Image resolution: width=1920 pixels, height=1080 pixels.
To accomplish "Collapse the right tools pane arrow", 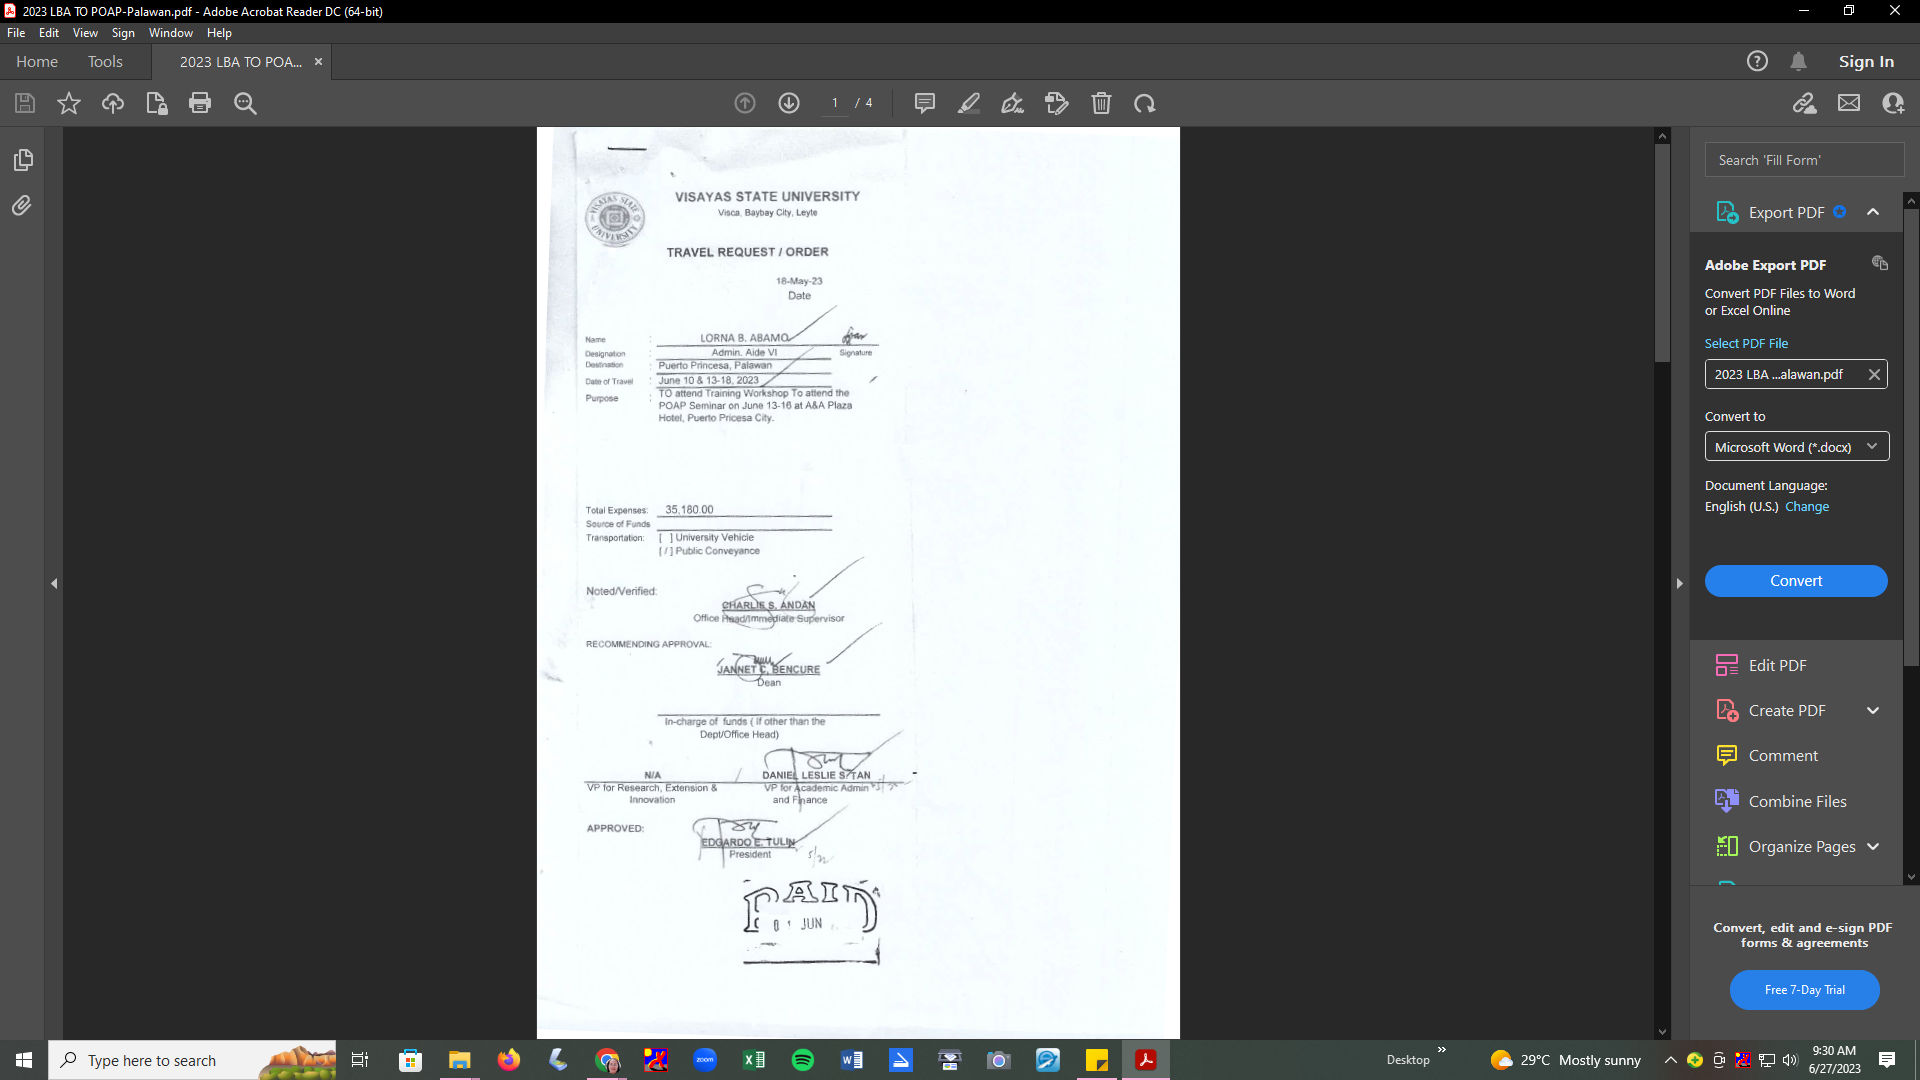I will click(1680, 583).
